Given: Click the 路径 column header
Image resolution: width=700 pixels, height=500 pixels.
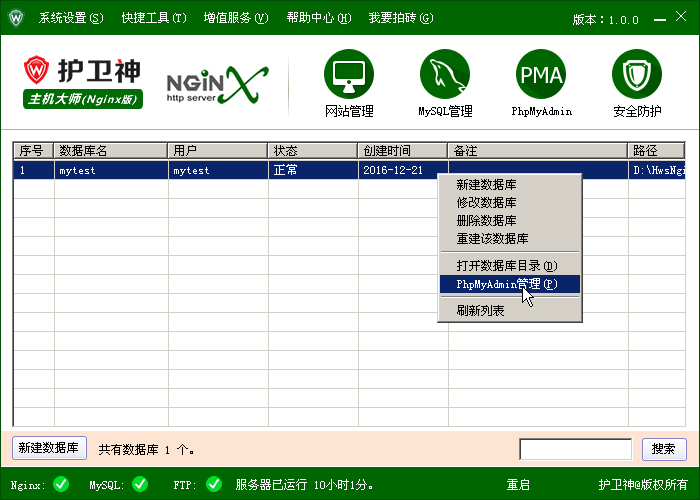Looking at the screenshot, I should (656, 150).
